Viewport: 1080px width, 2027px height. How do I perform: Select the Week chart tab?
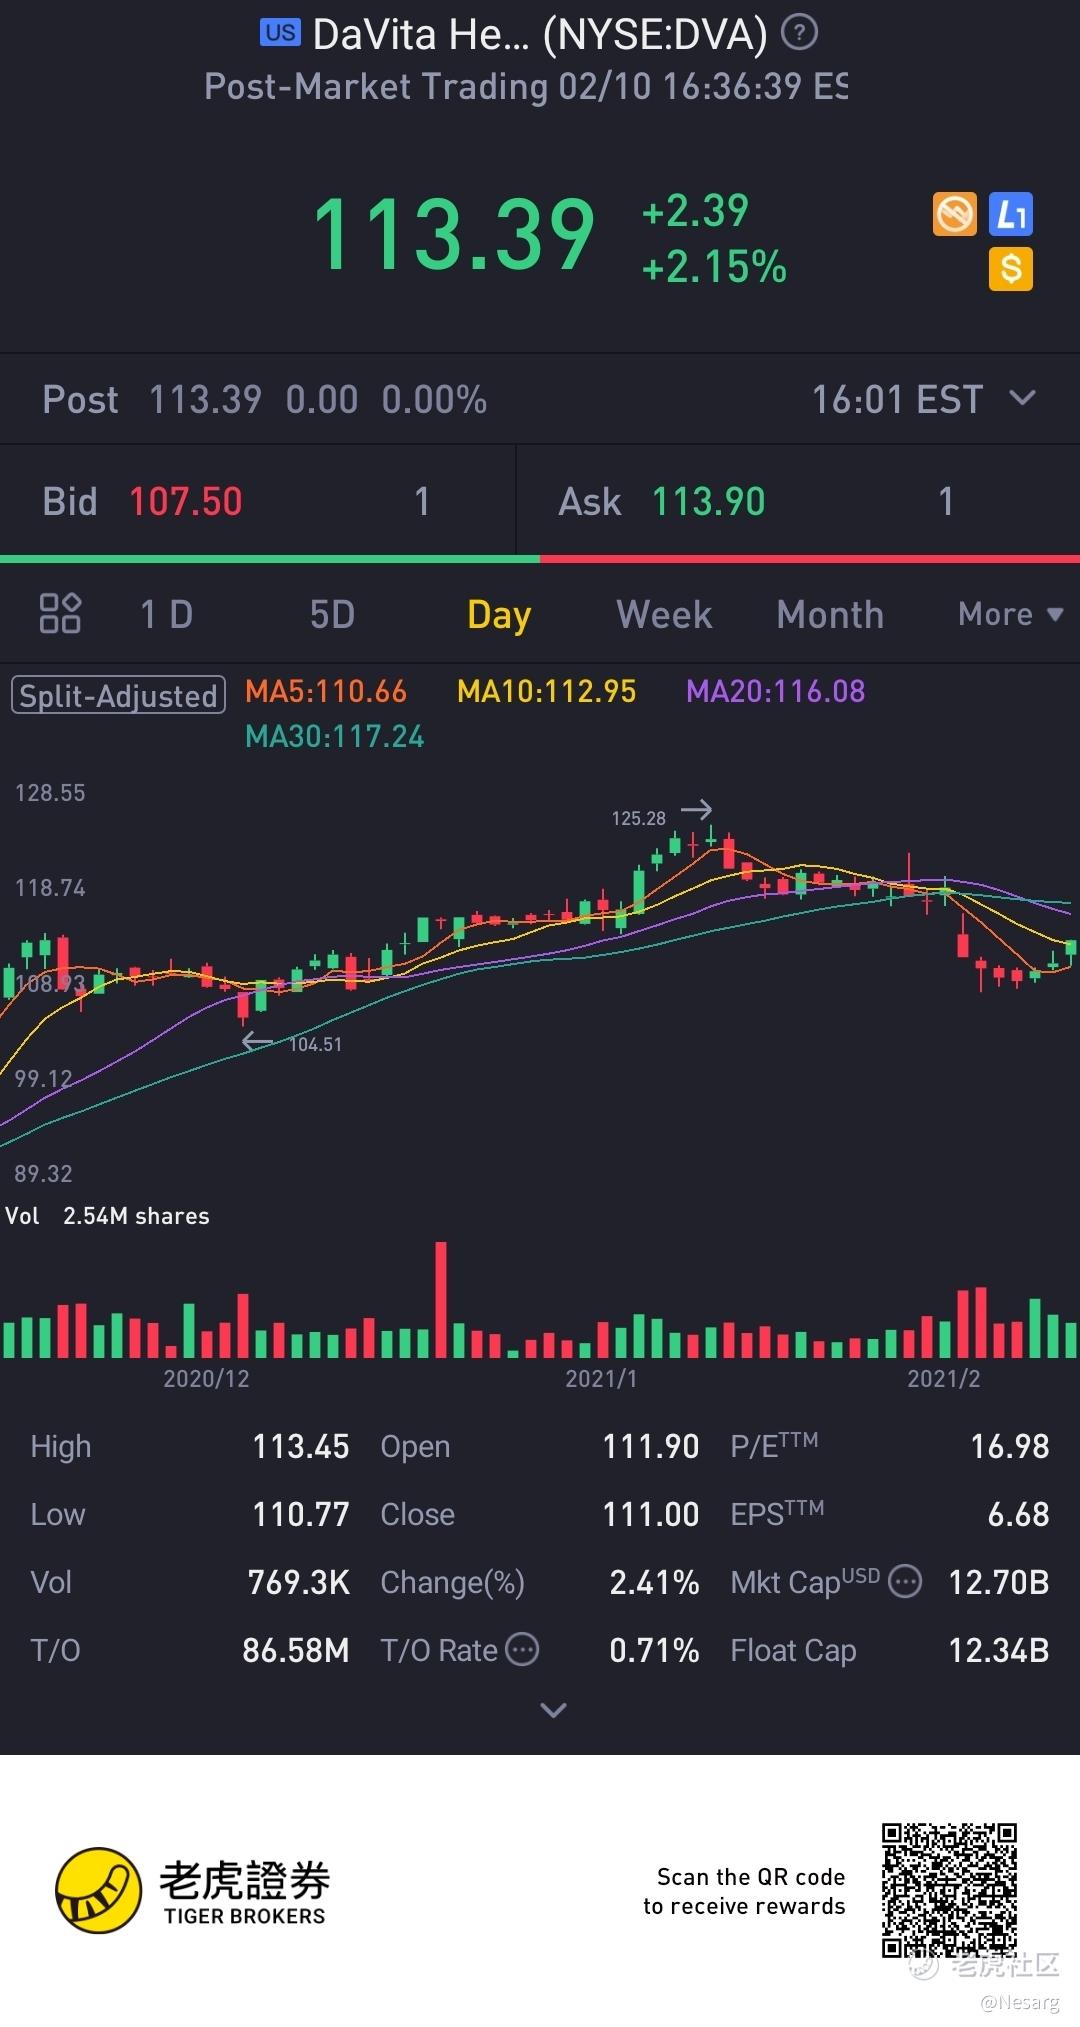click(664, 614)
